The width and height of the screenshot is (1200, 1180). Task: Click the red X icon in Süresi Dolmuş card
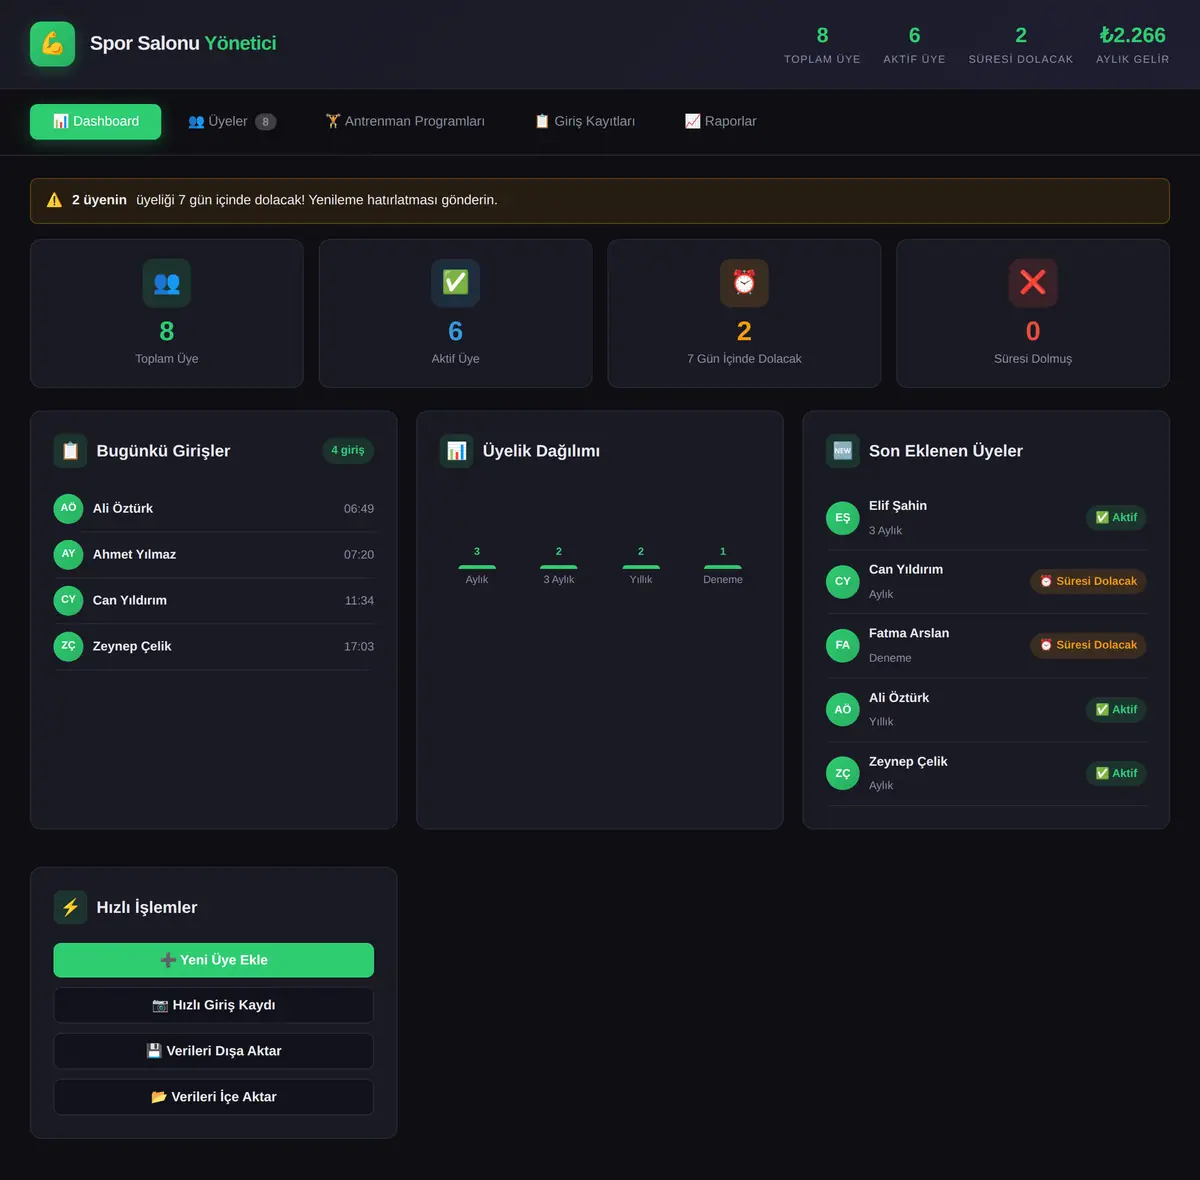pyautogui.click(x=1033, y=283)
